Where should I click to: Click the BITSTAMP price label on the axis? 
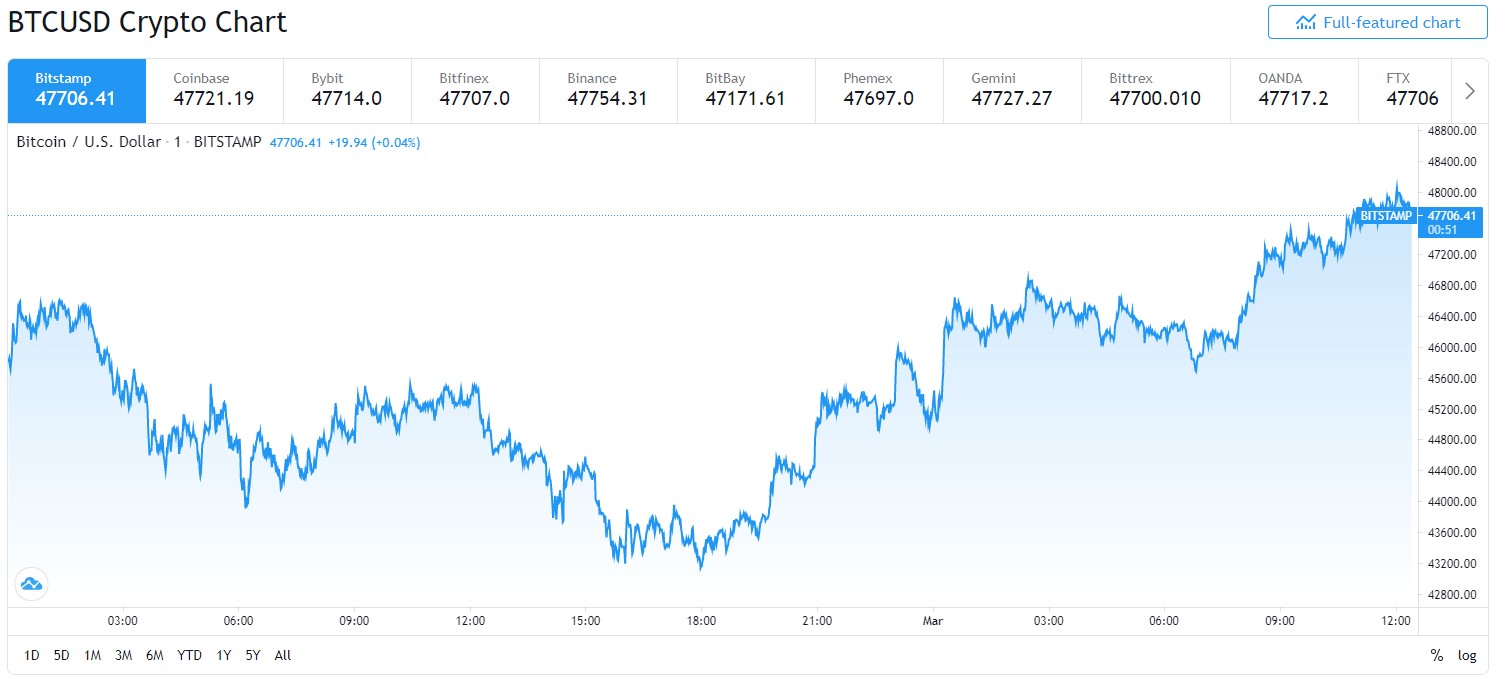1385,214
